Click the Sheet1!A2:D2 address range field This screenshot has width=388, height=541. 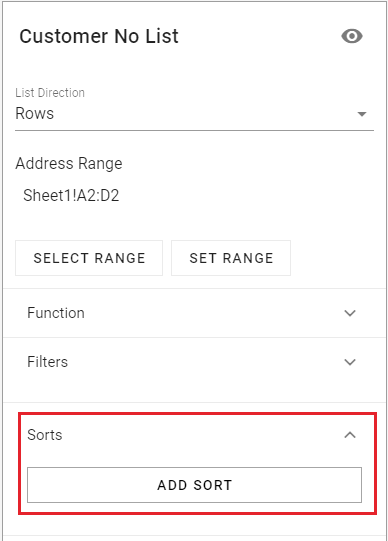tap(71, 195)
